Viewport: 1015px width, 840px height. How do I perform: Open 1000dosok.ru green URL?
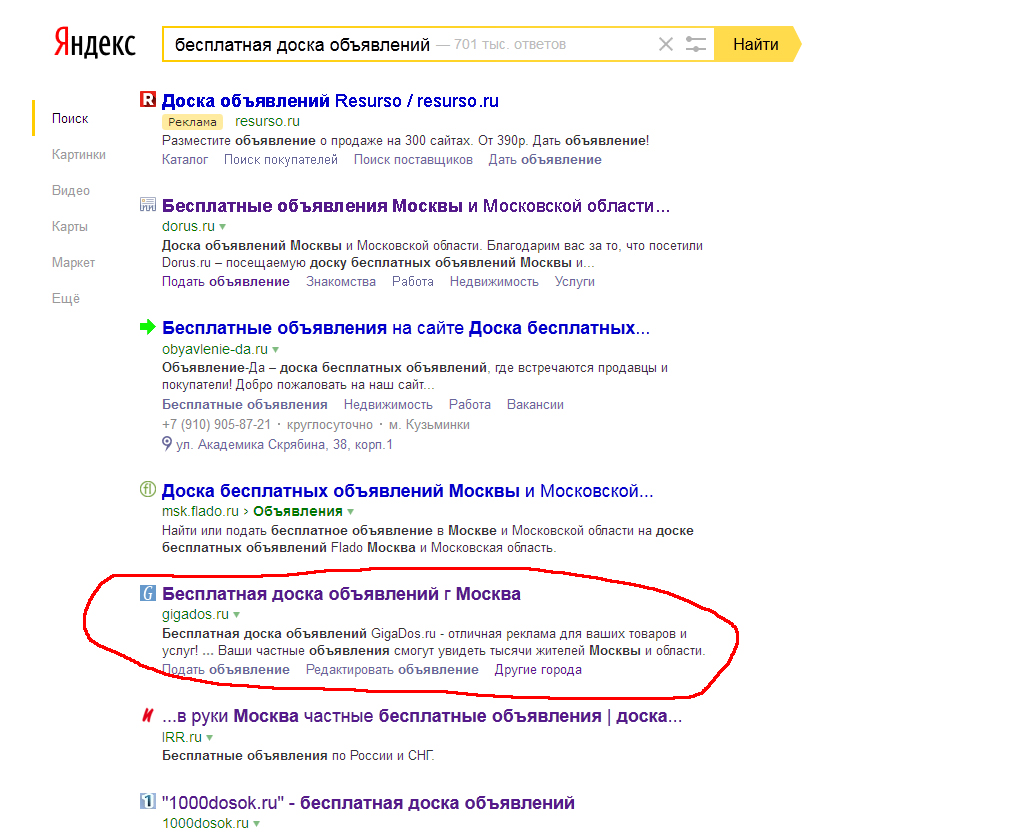tap(205, 823)
